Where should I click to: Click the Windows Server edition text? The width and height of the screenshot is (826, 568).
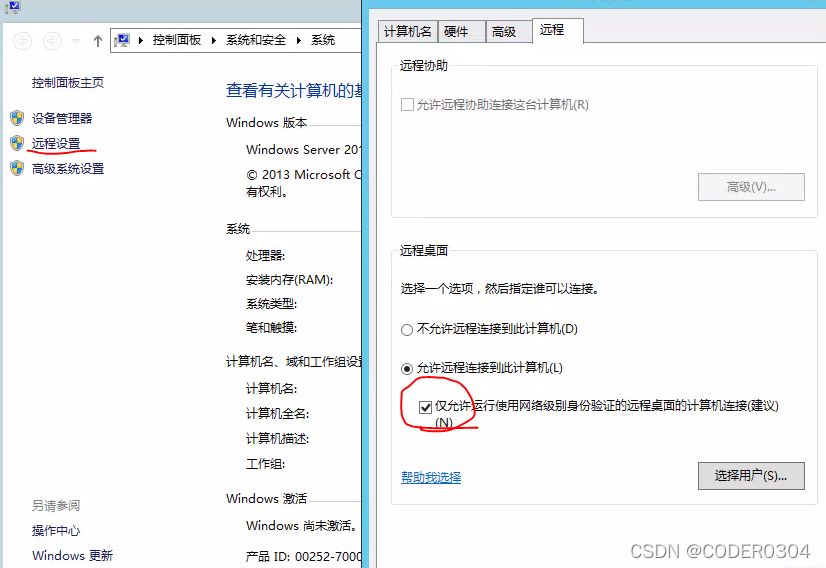pos(303,150)
